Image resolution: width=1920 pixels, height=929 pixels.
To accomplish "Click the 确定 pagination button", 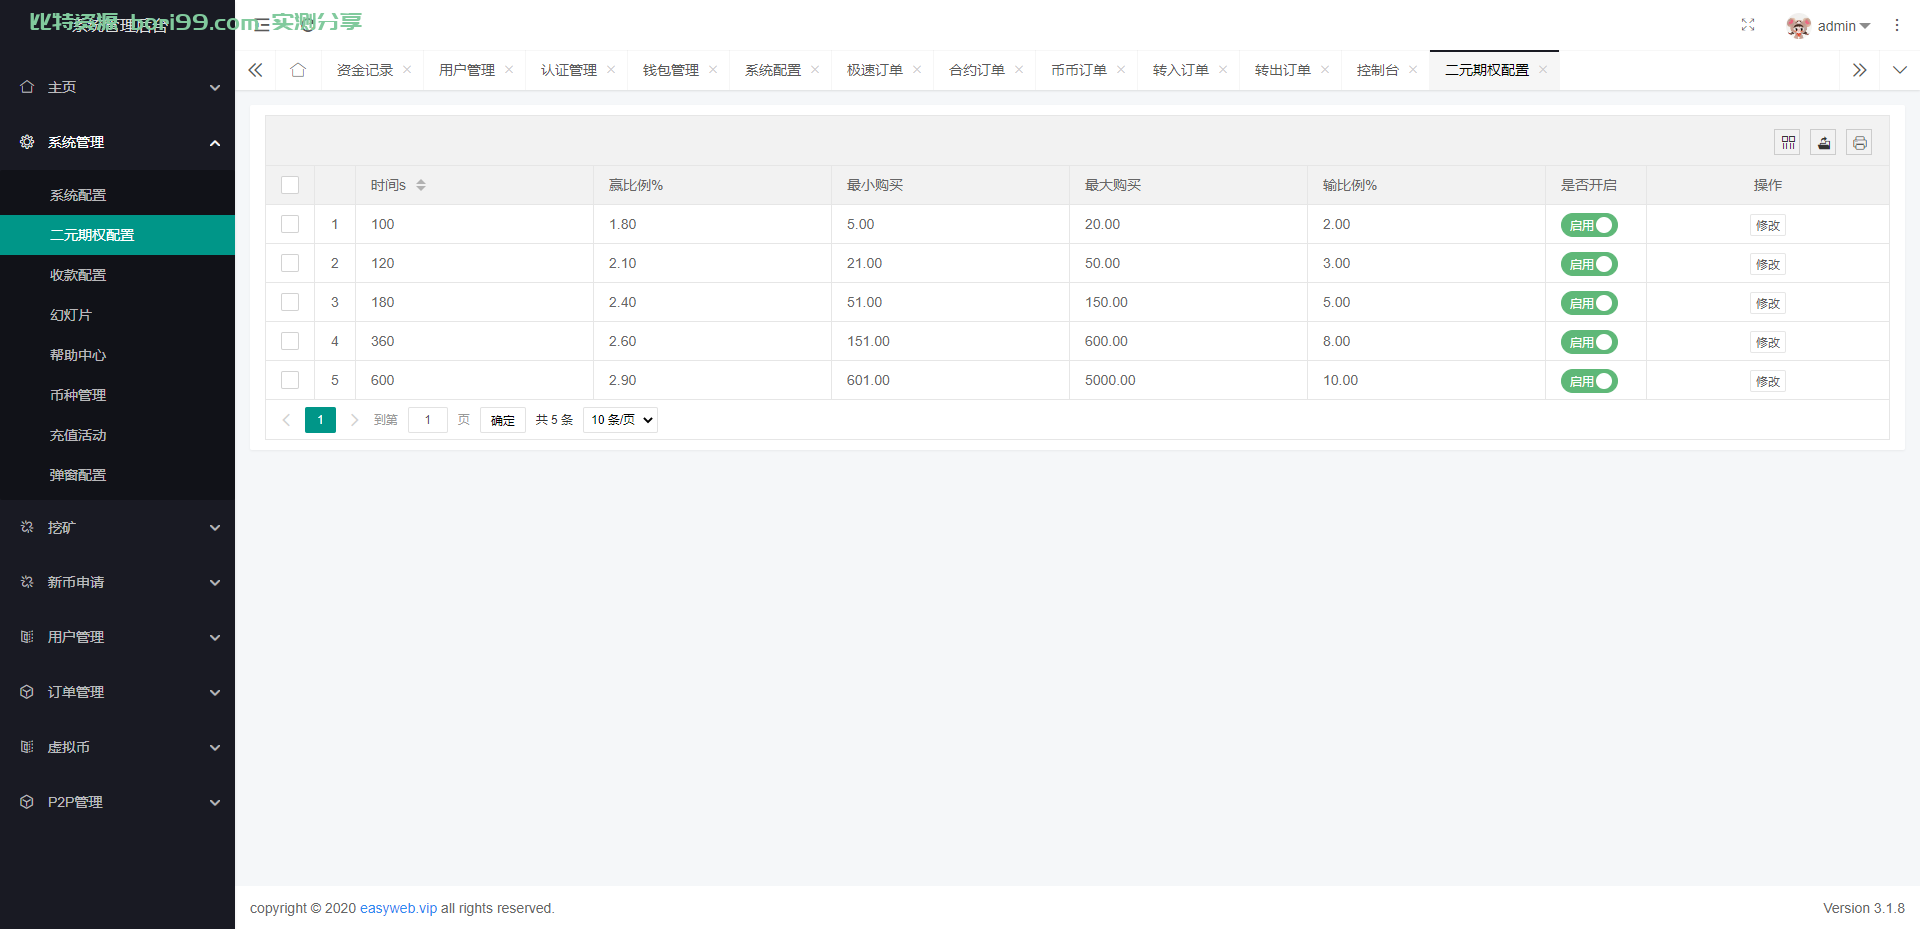I will tap(503, 420).
